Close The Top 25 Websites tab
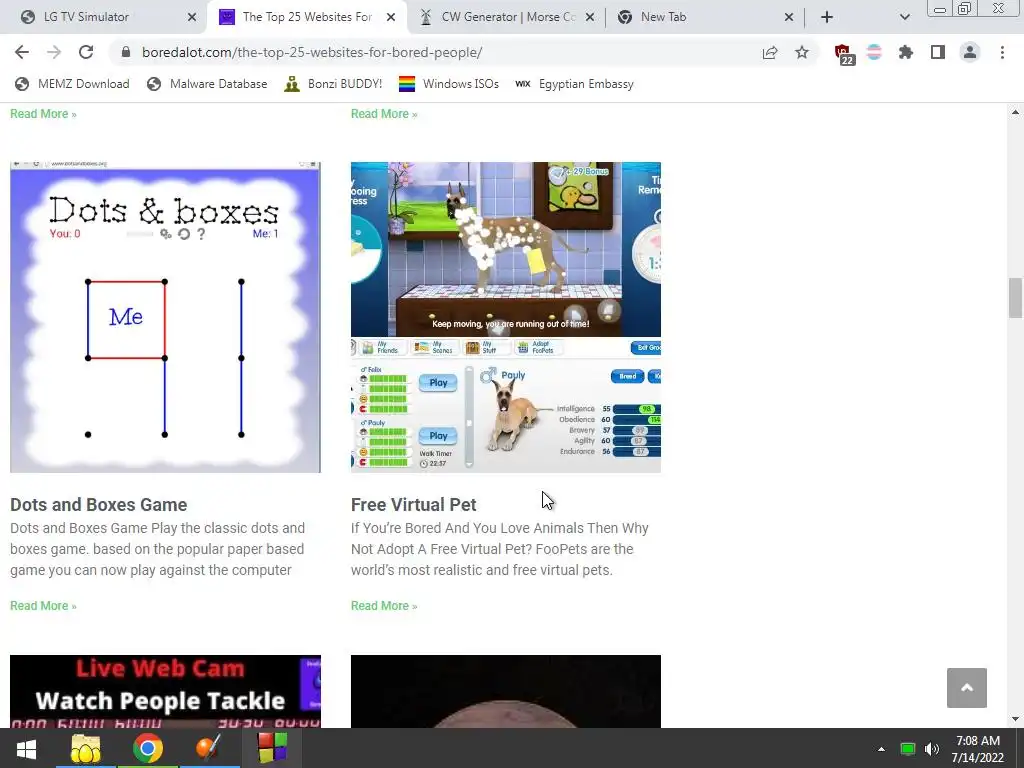 point(391,17)
